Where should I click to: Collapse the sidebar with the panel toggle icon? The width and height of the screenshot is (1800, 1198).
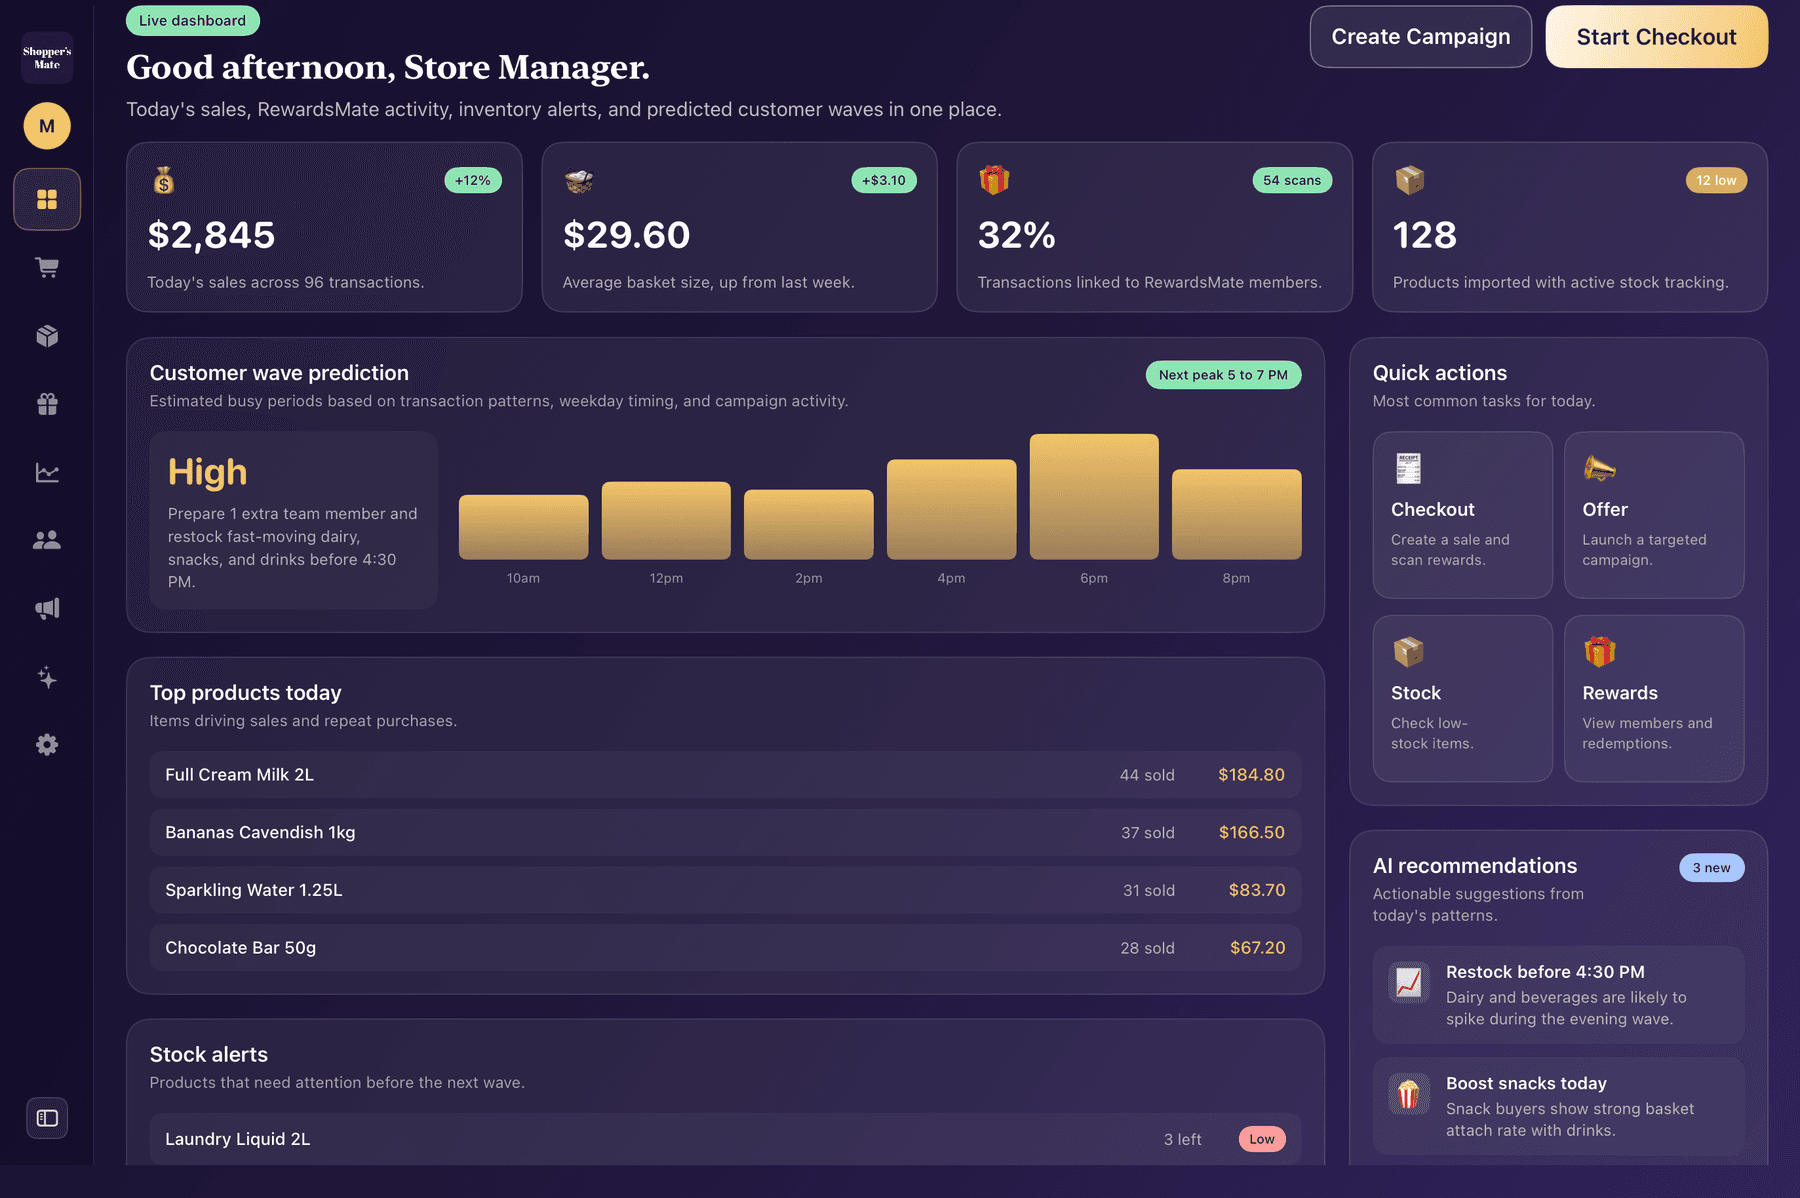47,1118
